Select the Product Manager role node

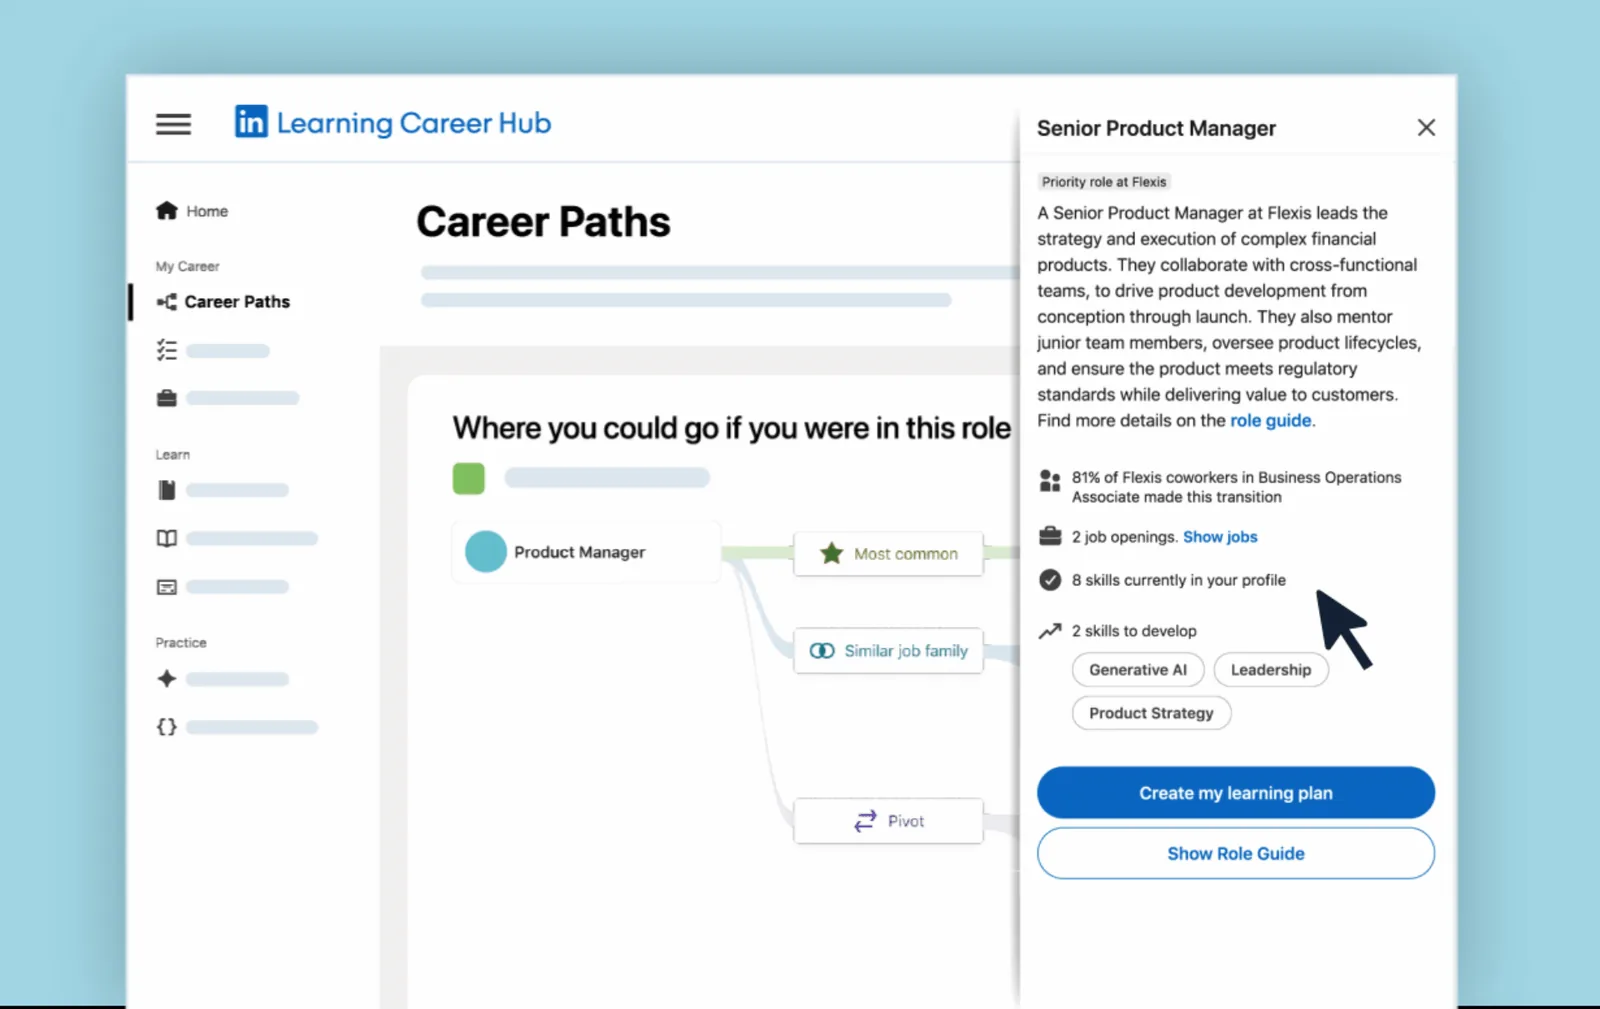pyautogui.click(x=586, y=552)
